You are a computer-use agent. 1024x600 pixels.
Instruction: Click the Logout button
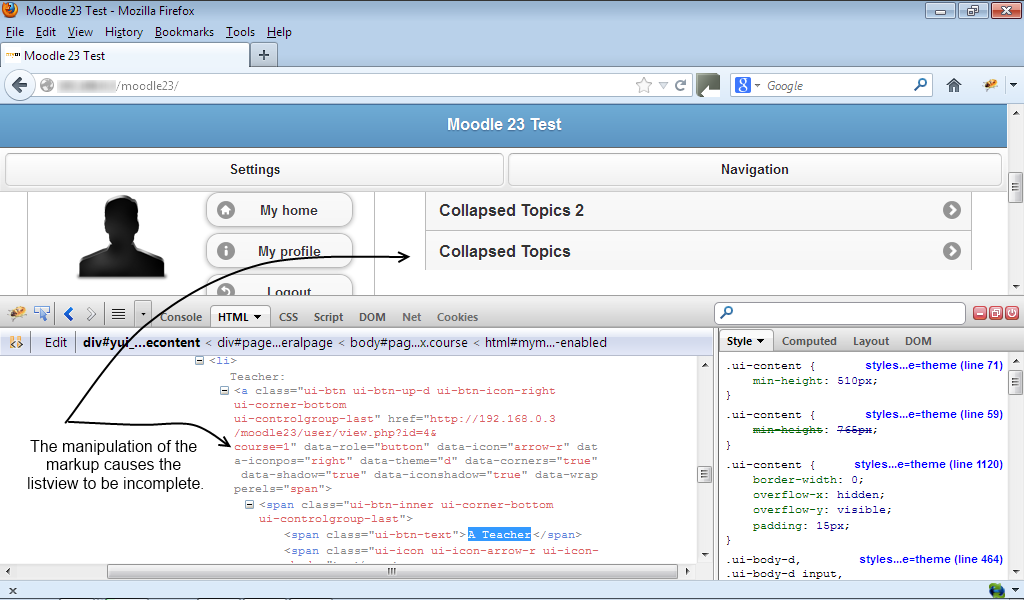coord(280,287)
